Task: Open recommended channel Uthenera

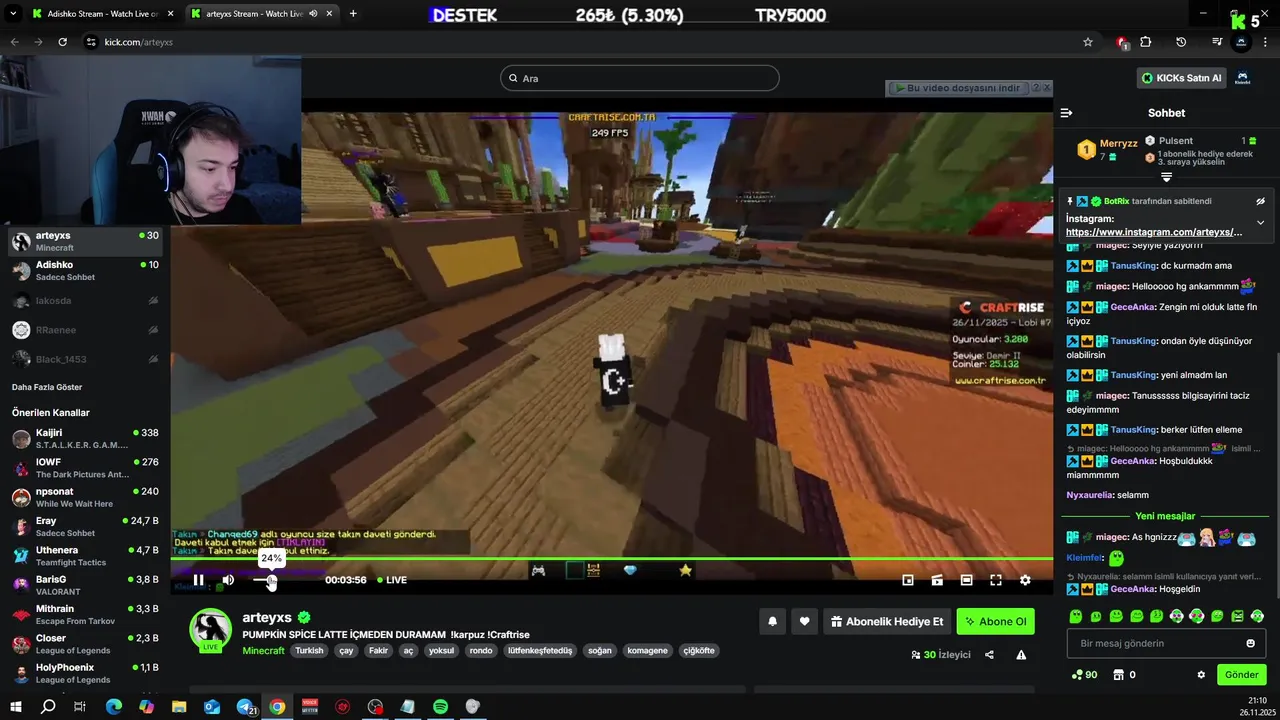Action: 85,555
